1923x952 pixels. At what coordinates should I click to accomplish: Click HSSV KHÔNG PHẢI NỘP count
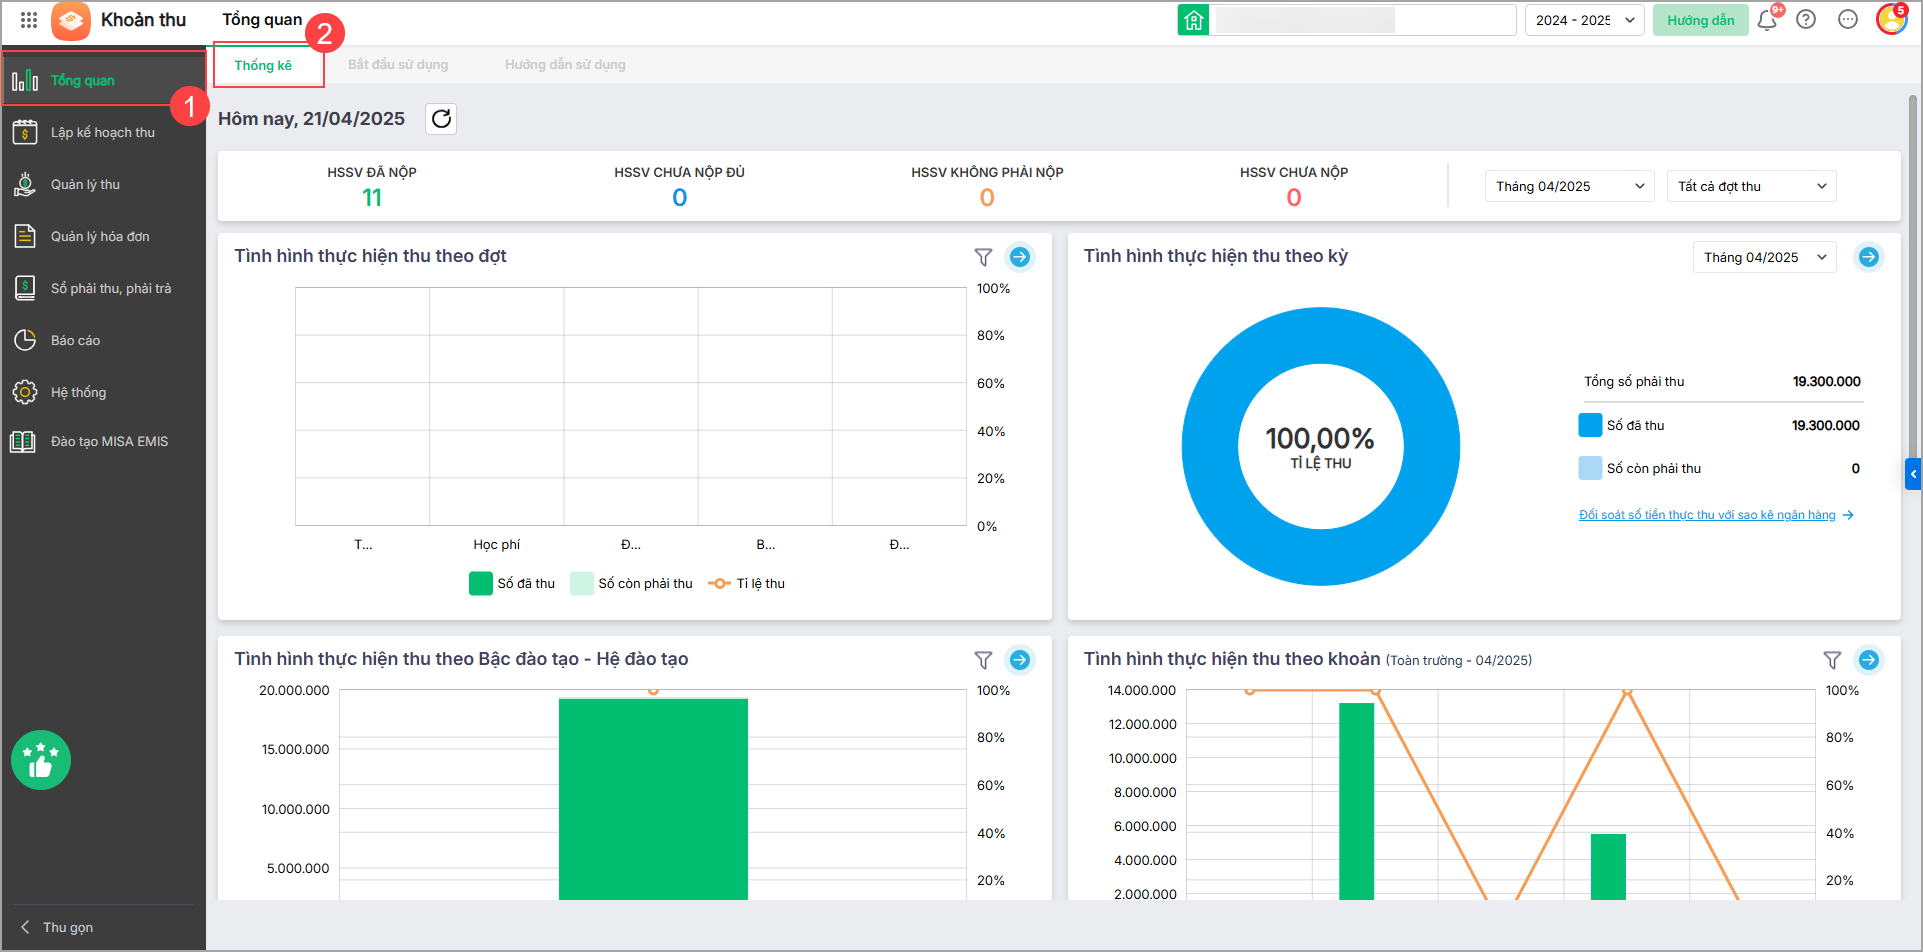[987, 198]
